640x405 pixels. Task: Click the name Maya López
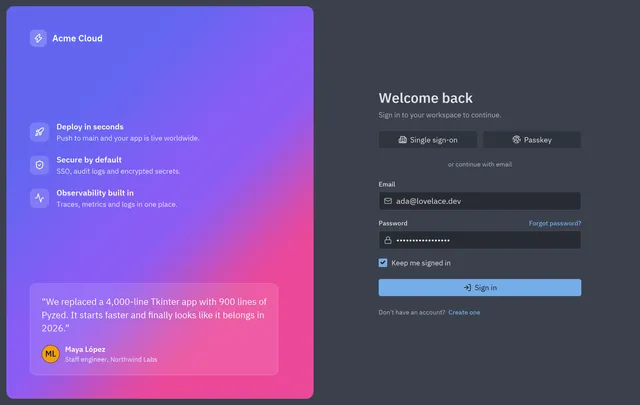(x=85, y=349)
